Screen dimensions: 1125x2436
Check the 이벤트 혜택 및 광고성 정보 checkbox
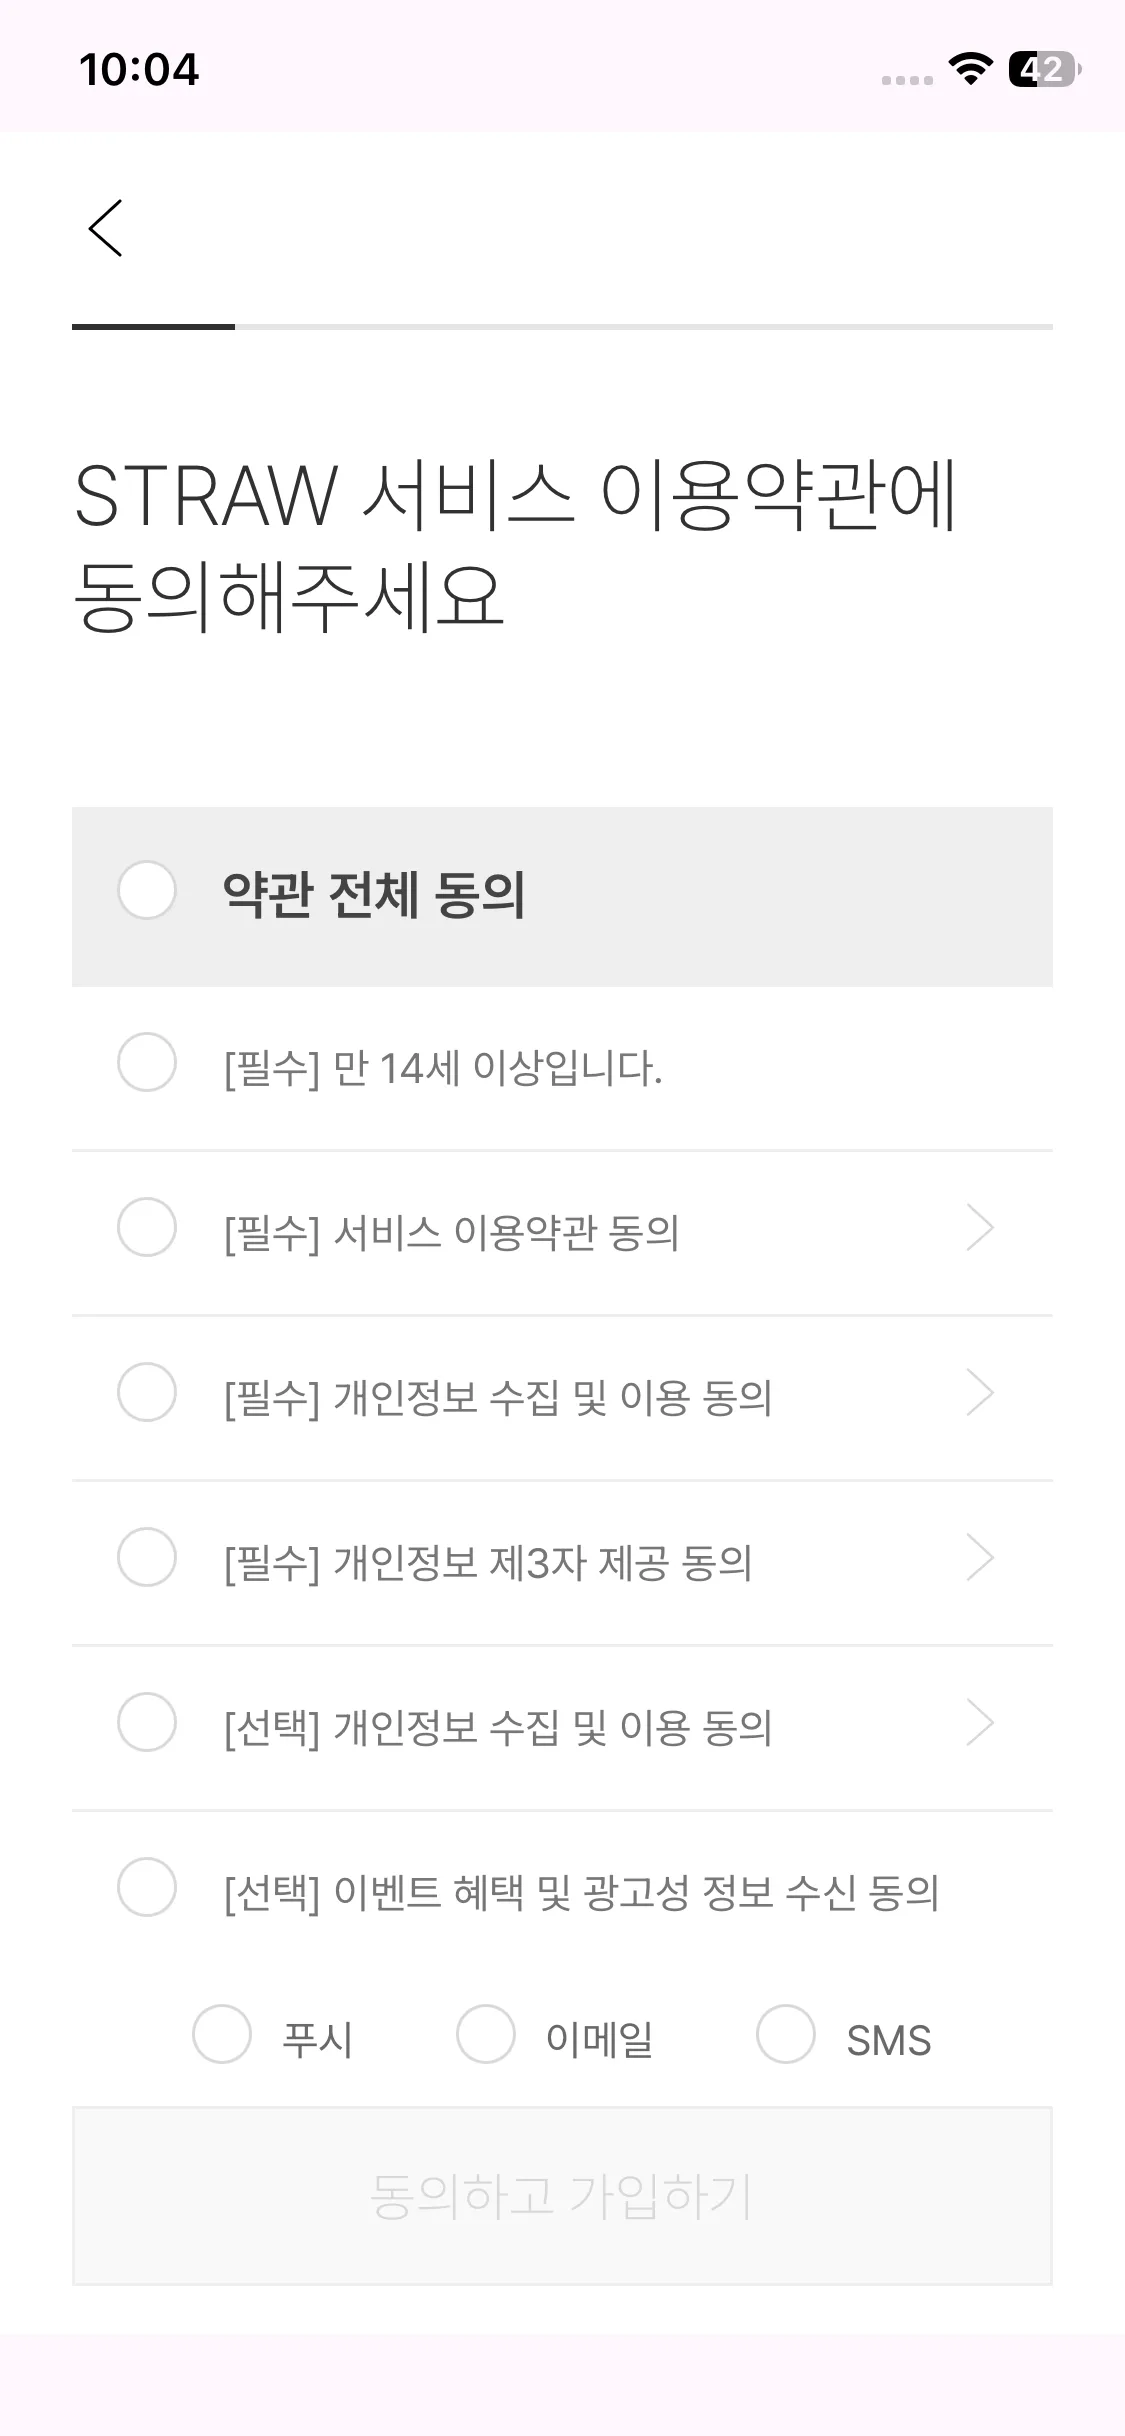click(x=147, y=1887)
